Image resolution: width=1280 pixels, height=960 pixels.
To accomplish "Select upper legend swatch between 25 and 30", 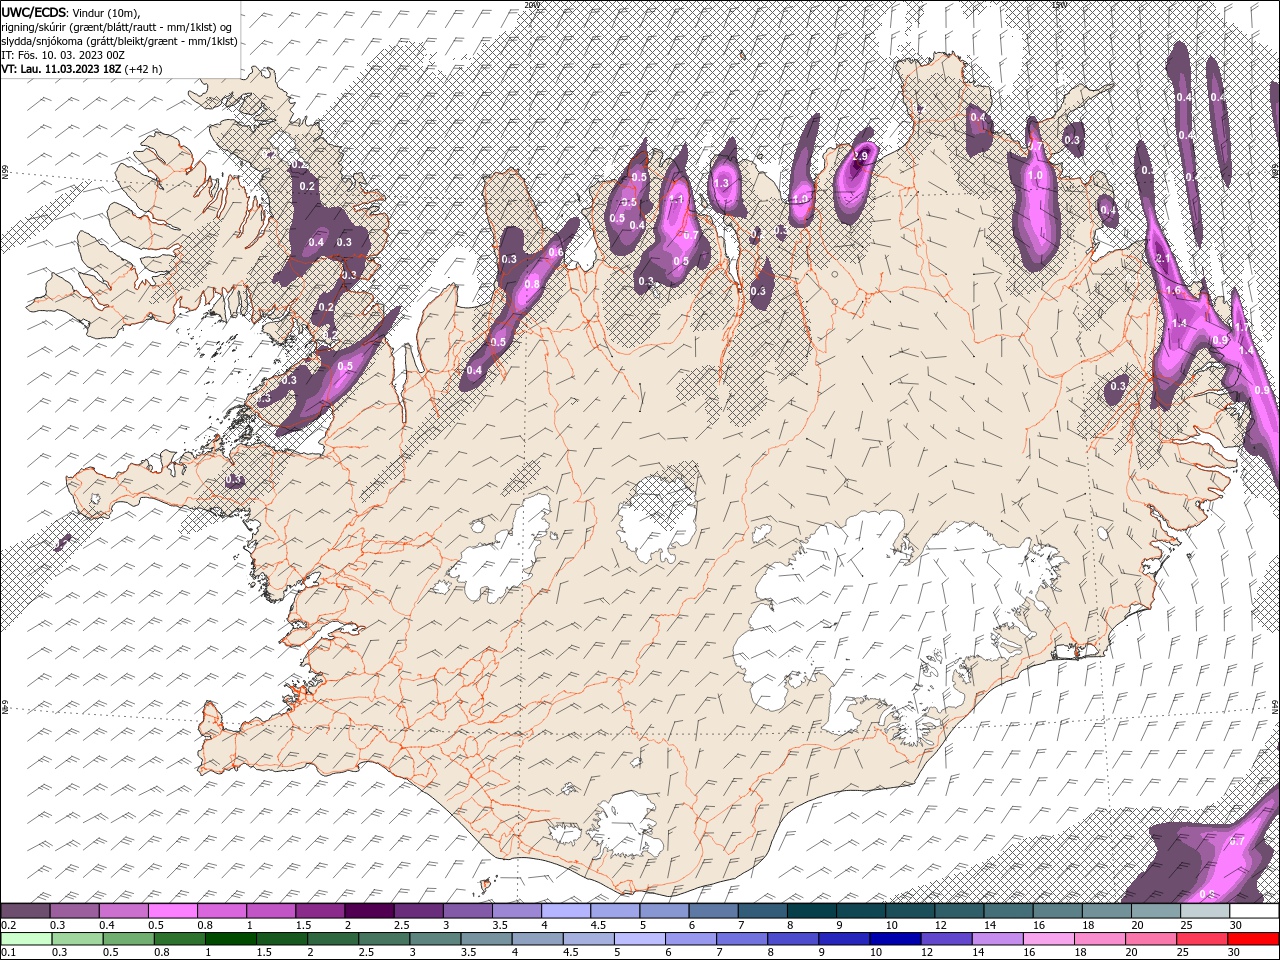I will [x=1204, y=911].
